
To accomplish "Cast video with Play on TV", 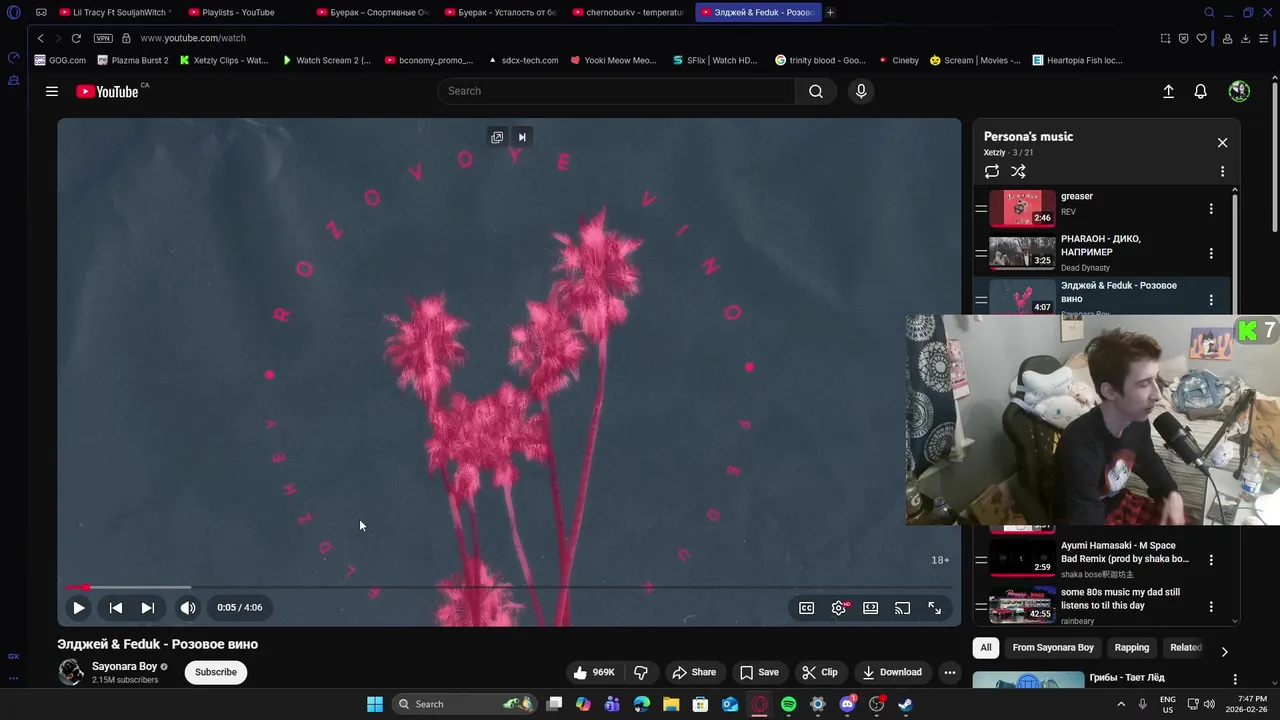I will (903, 608).
